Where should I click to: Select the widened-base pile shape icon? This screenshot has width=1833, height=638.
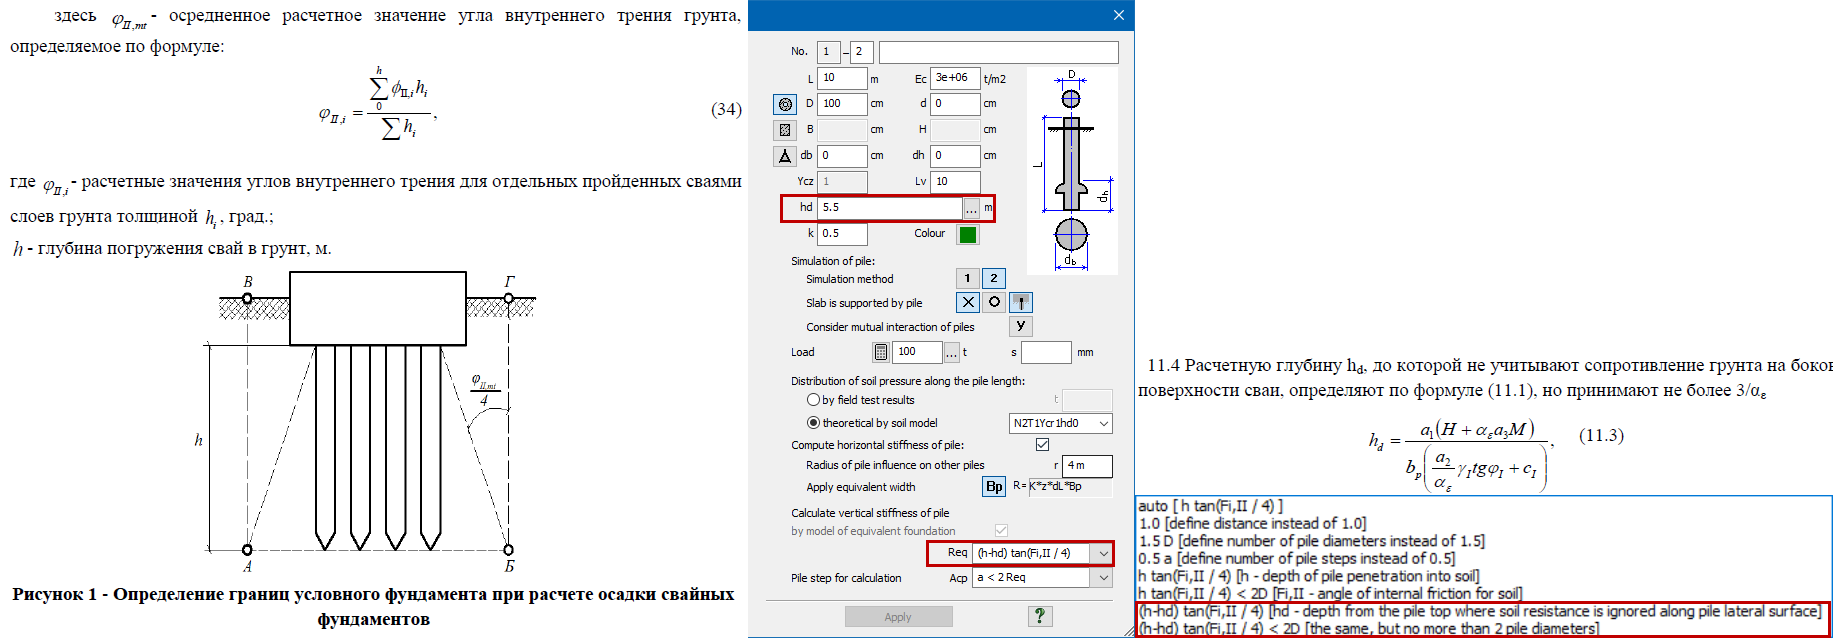[785, 156]
